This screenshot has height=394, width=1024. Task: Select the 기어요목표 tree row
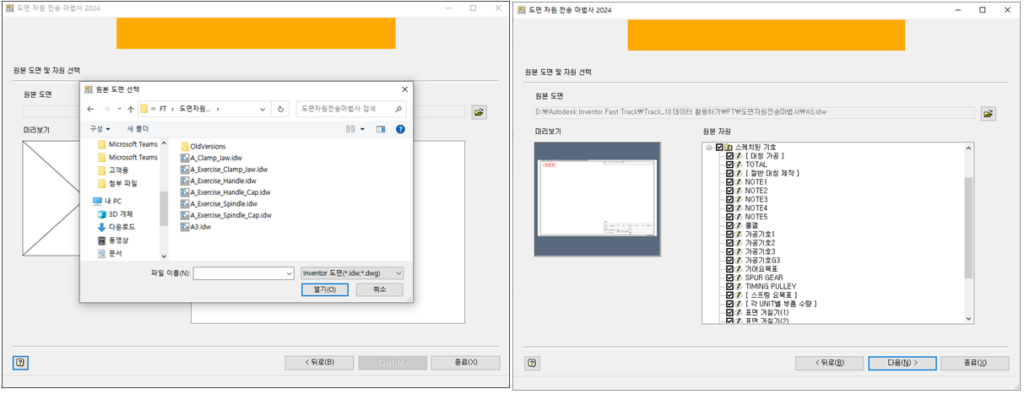(x=752, y=269)
